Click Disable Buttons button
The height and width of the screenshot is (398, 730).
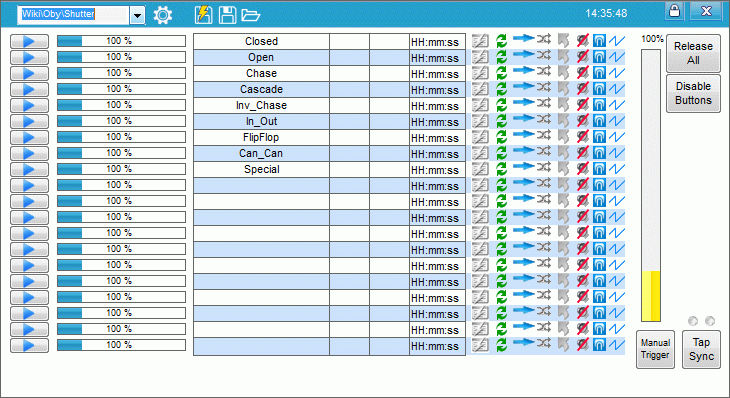click(x=693, y=93)
